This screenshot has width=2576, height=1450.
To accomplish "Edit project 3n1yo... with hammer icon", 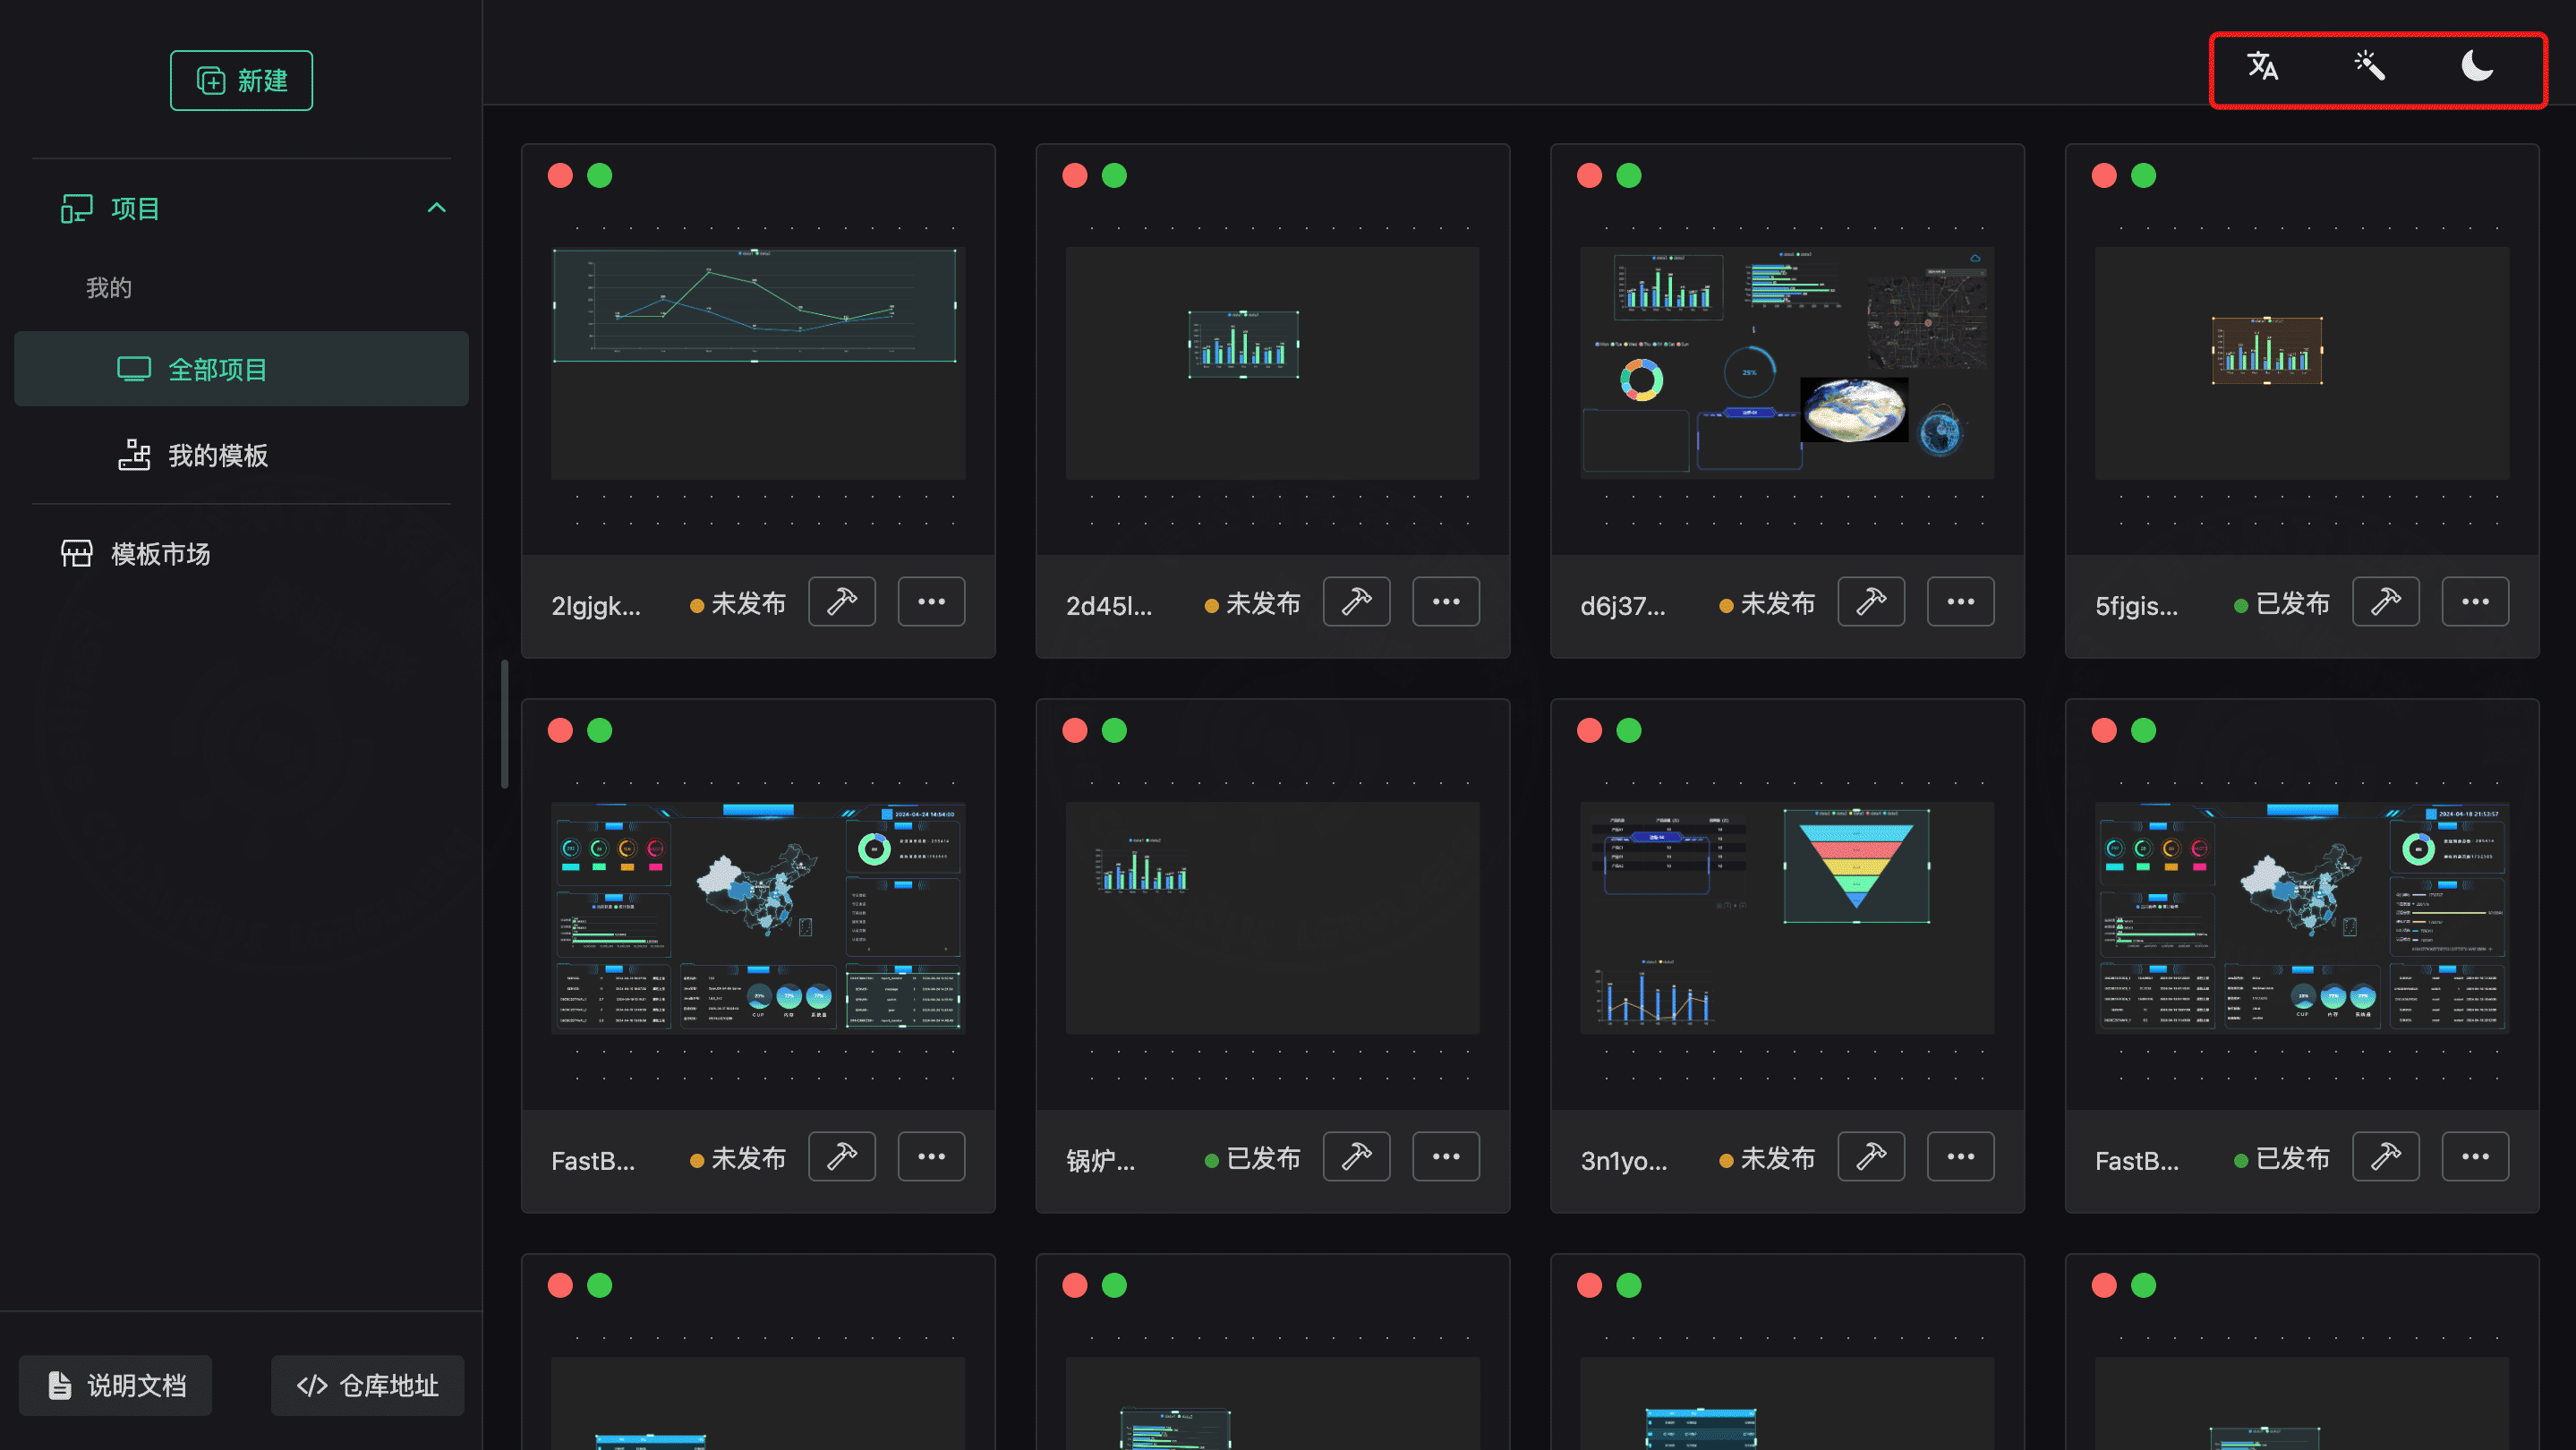I will pyautogui.click(x=1871, y=1157).
